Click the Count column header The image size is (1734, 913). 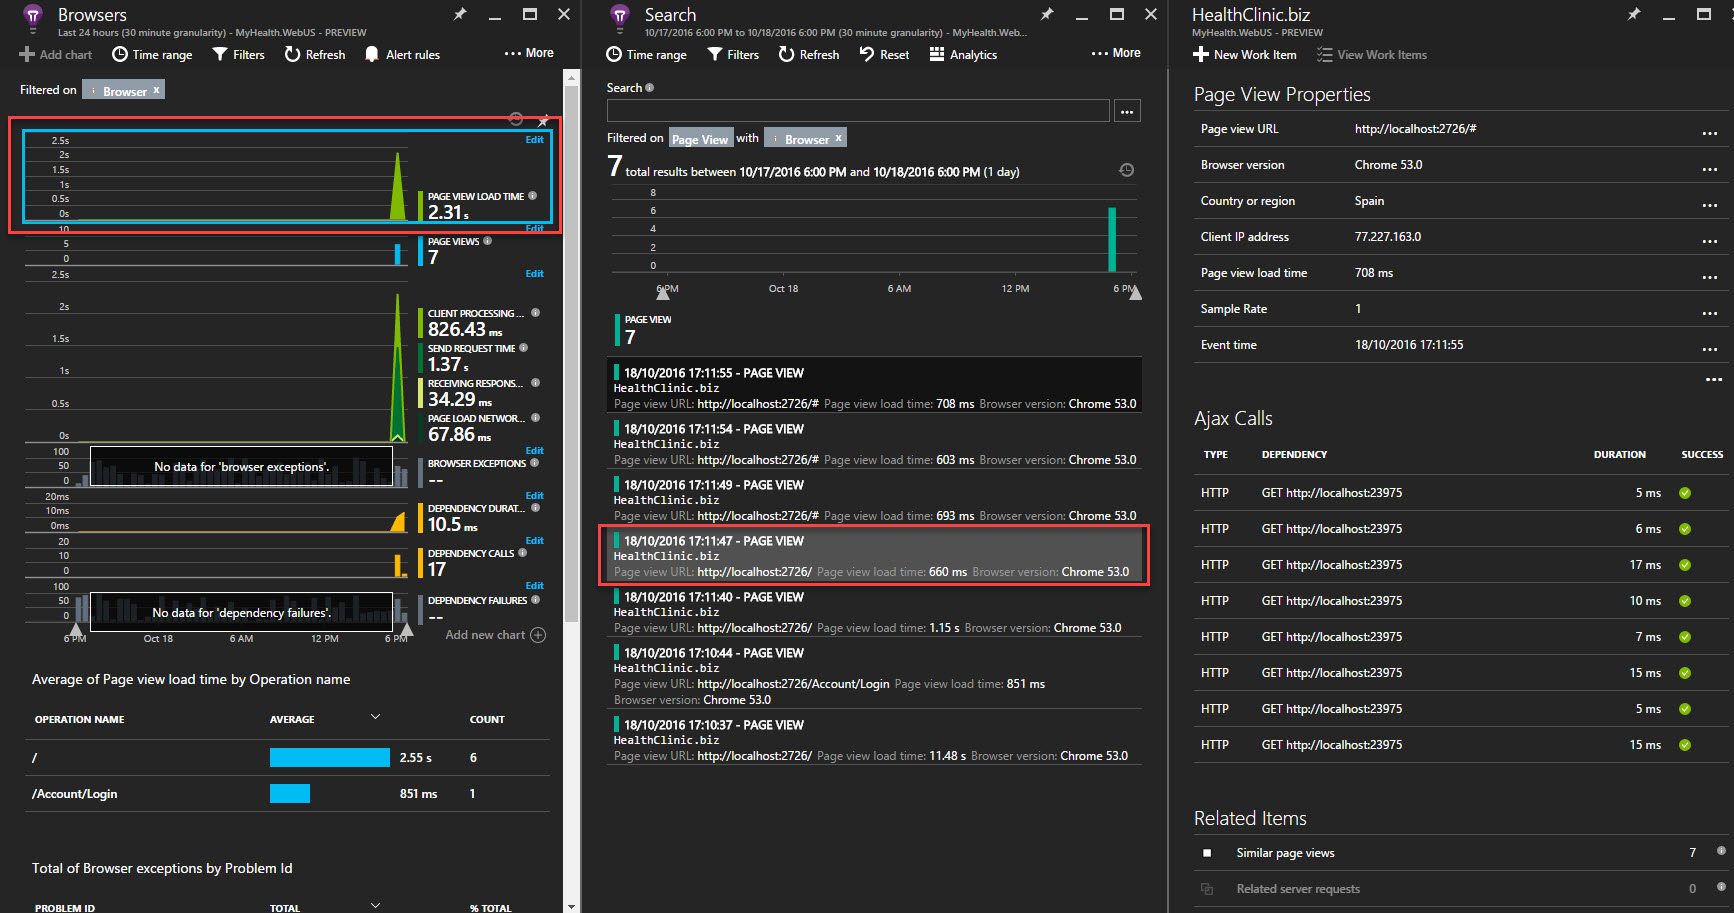[x=487, y=720]
